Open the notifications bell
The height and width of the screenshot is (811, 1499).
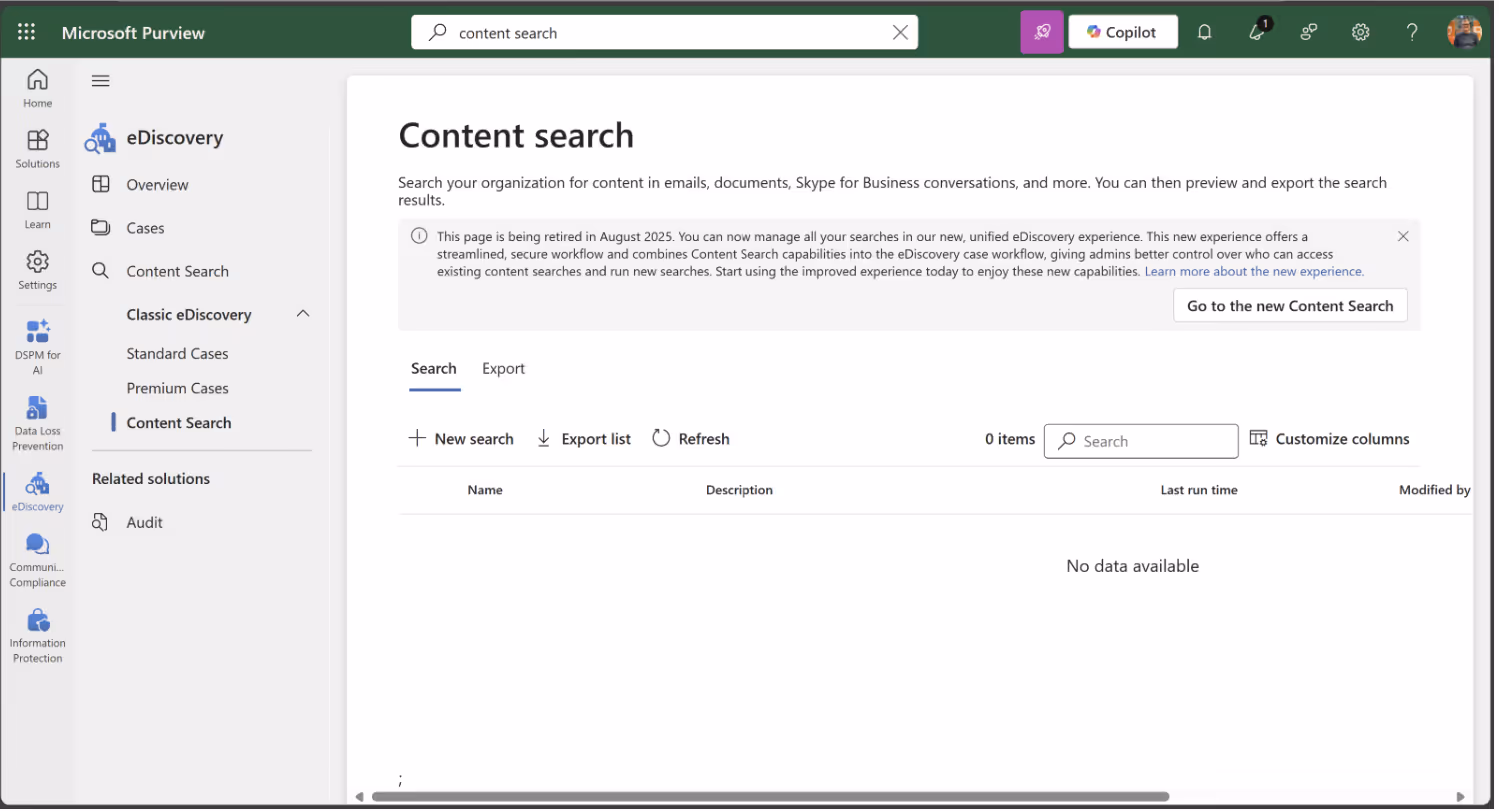click(1204, 32)
